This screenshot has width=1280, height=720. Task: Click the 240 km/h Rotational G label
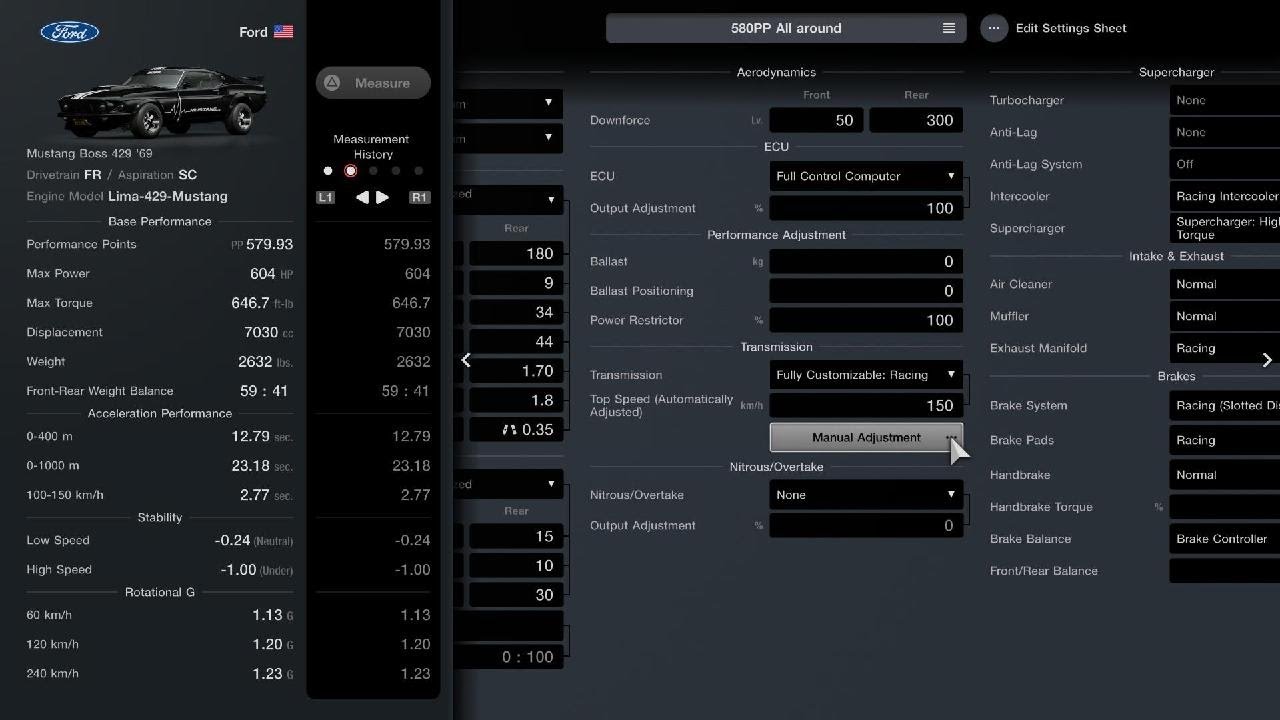tap(53, 674)
